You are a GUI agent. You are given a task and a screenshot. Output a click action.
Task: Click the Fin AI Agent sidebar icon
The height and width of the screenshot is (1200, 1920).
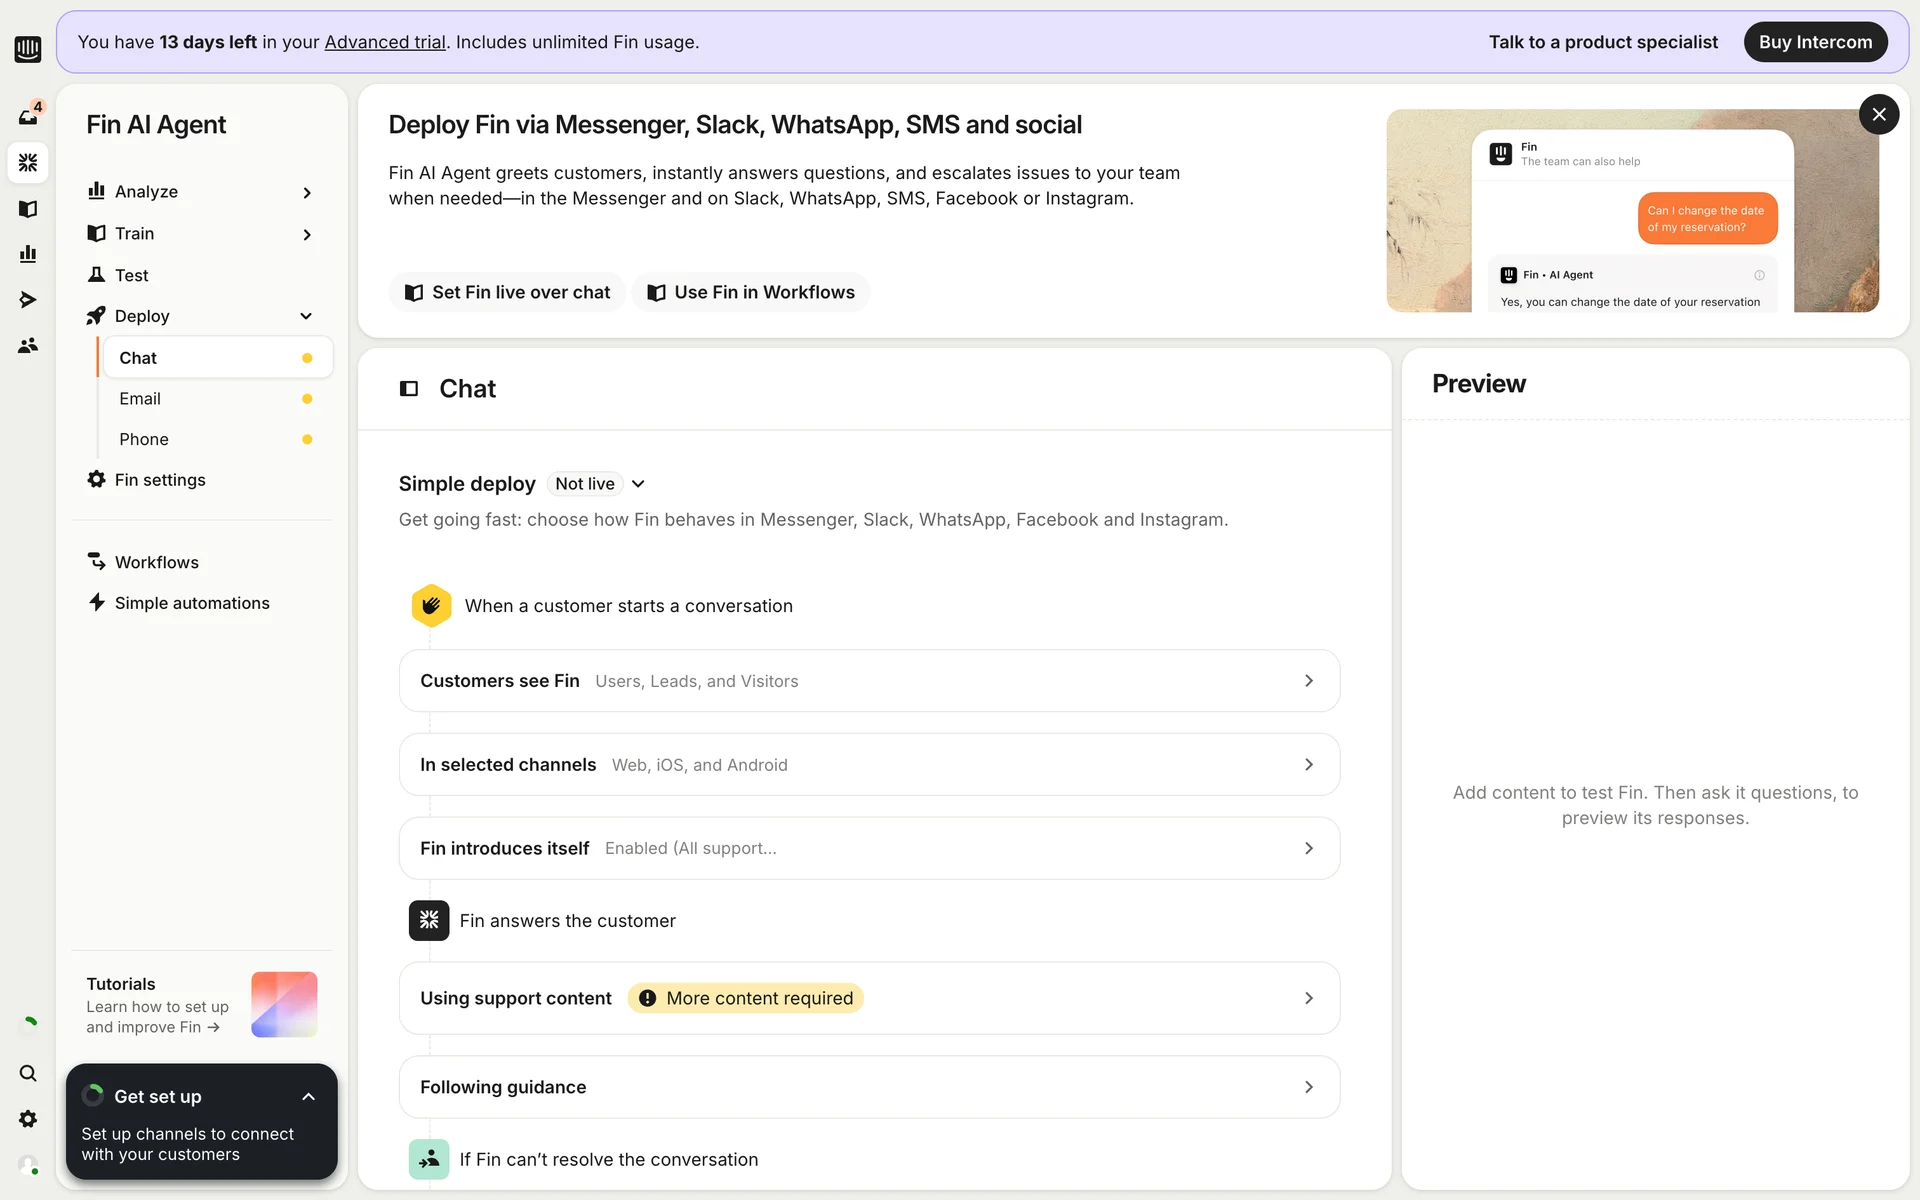28,162
